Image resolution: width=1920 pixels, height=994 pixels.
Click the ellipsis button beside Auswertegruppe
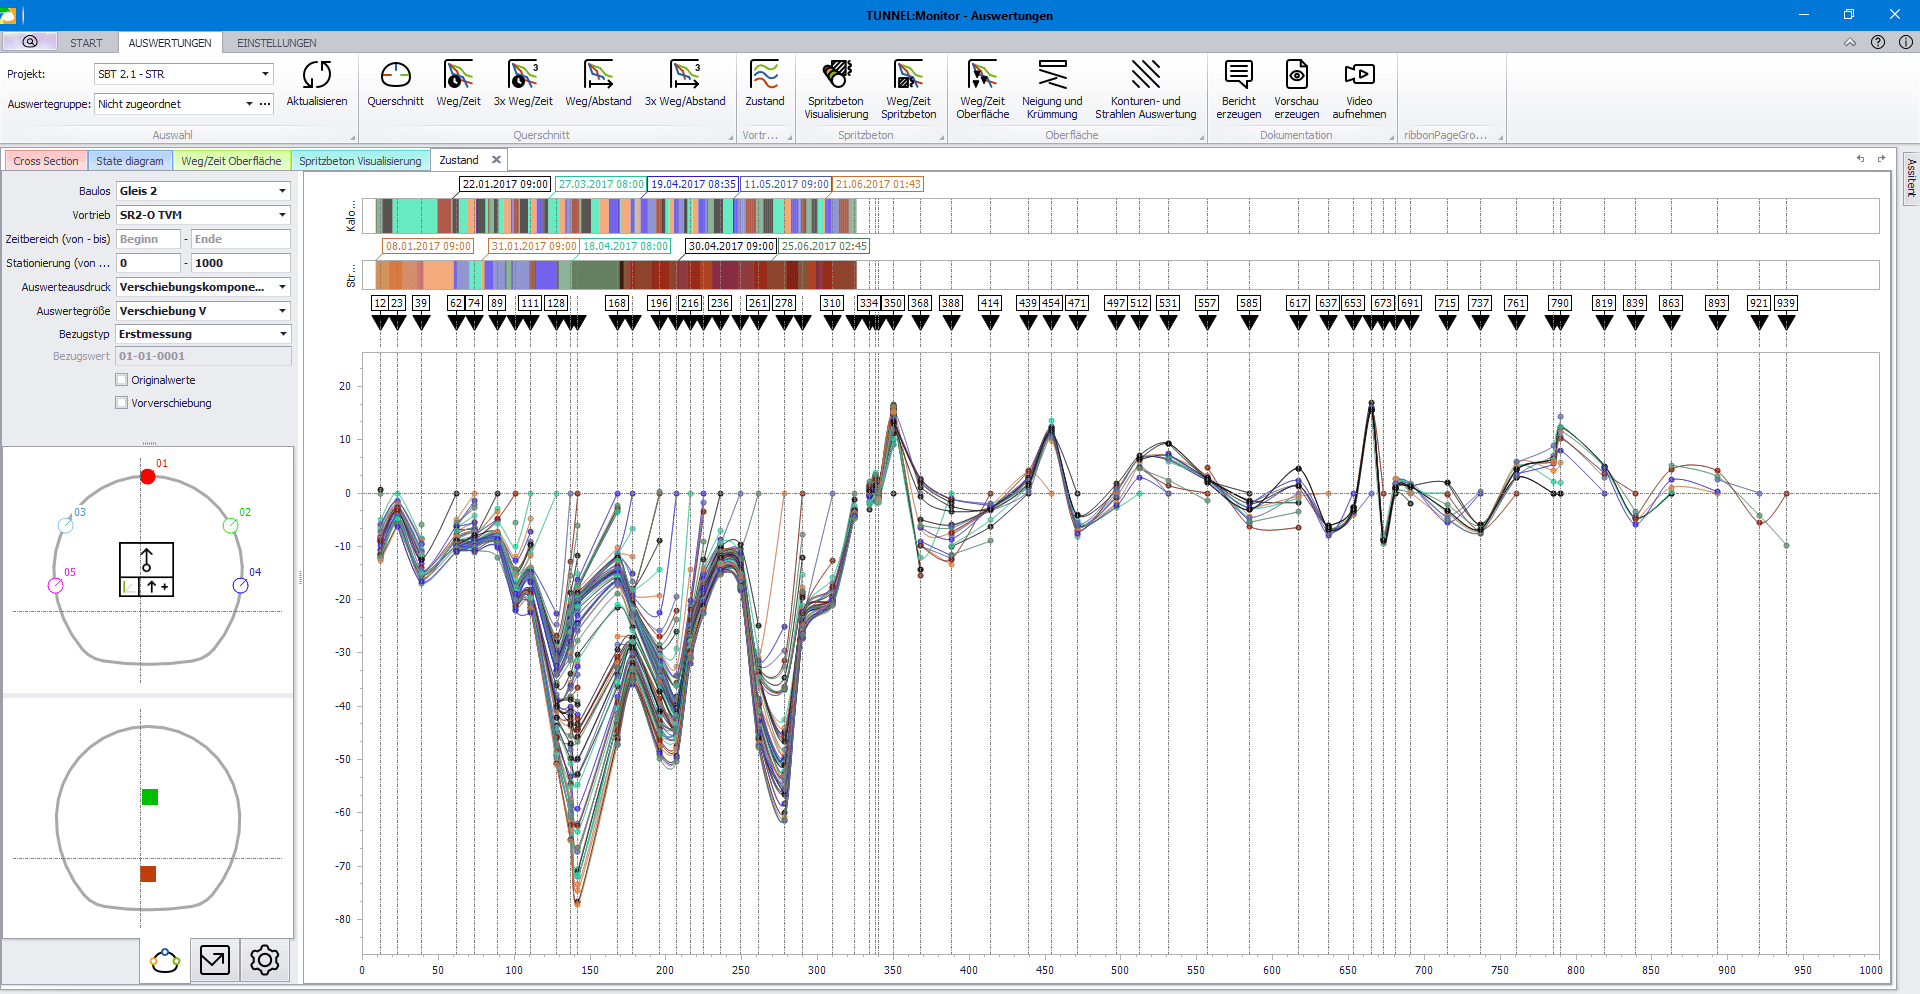click(265, 104)
